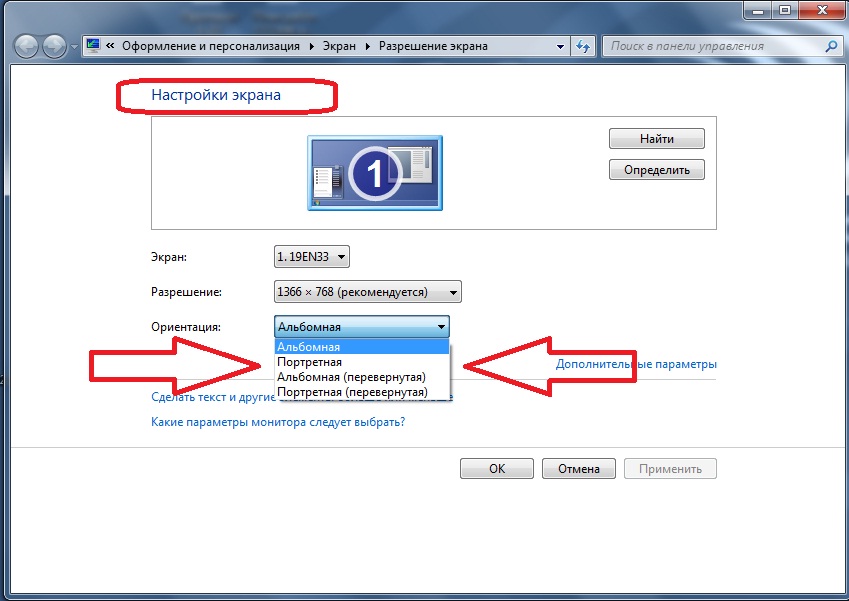Confirm settings with the OK button
Screen dimensions: 849x601
click(x=497, y=468)
